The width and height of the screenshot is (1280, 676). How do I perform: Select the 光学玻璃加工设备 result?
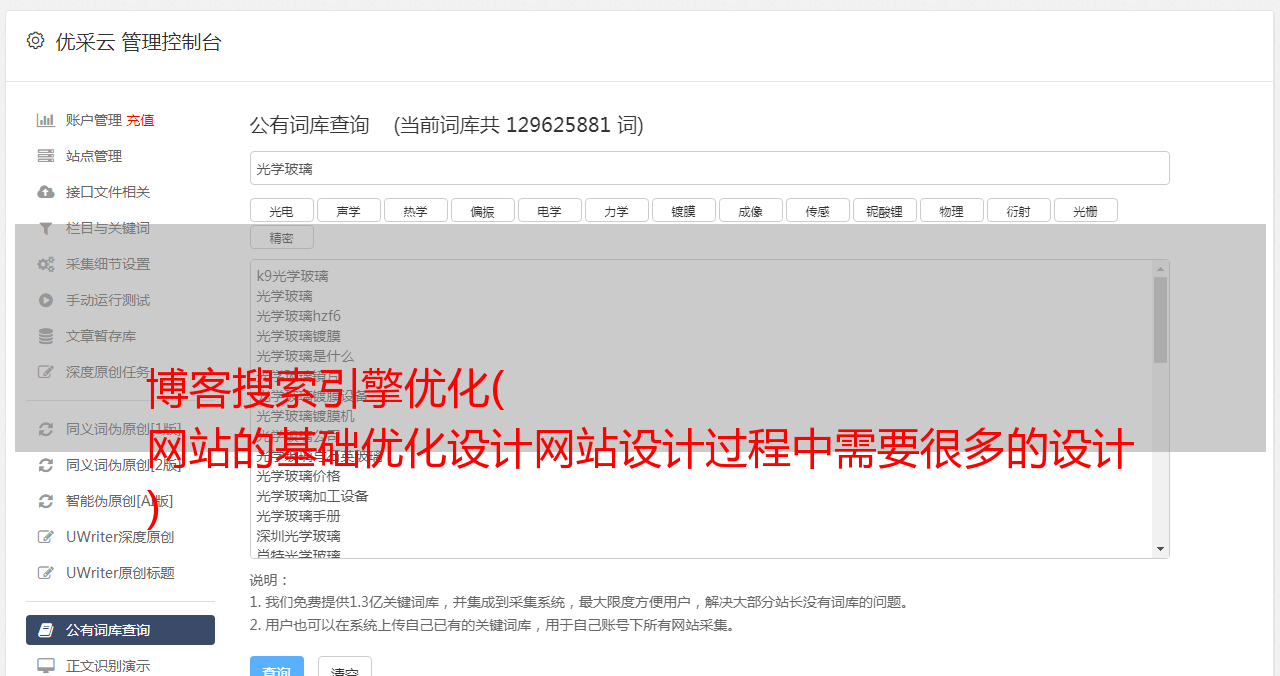tap(312, 496)
